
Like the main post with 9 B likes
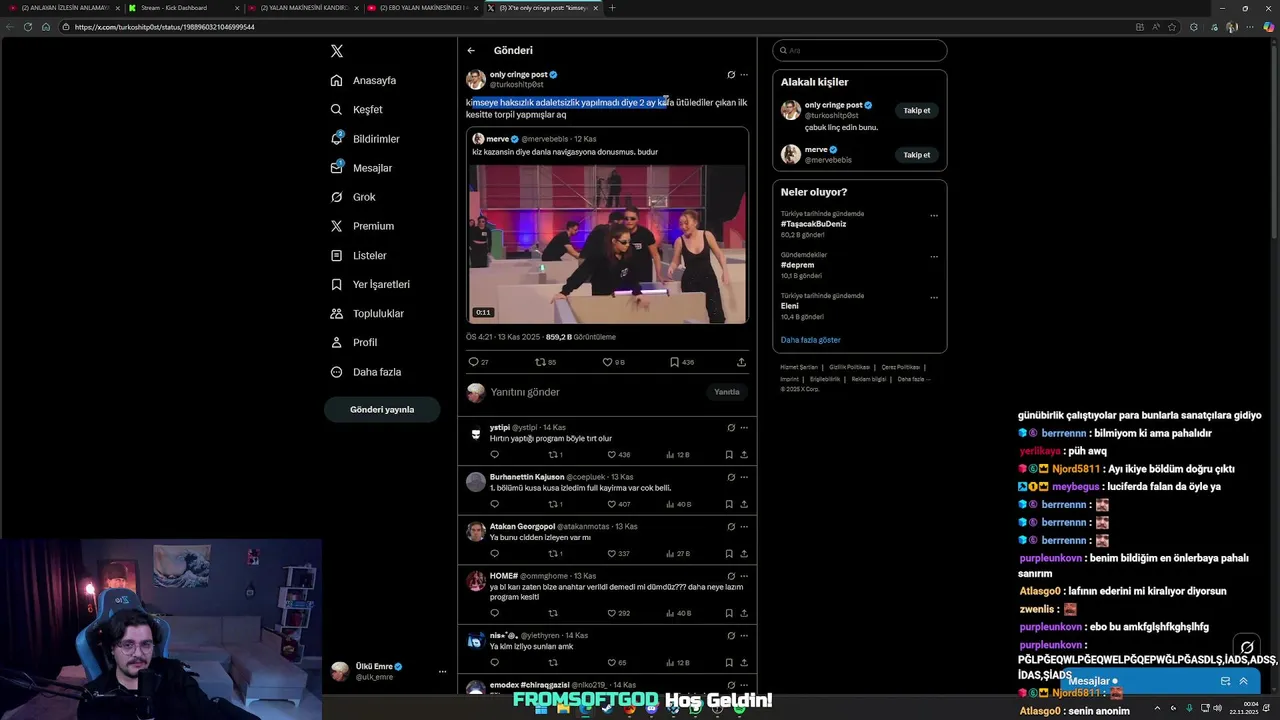[613, 362]
